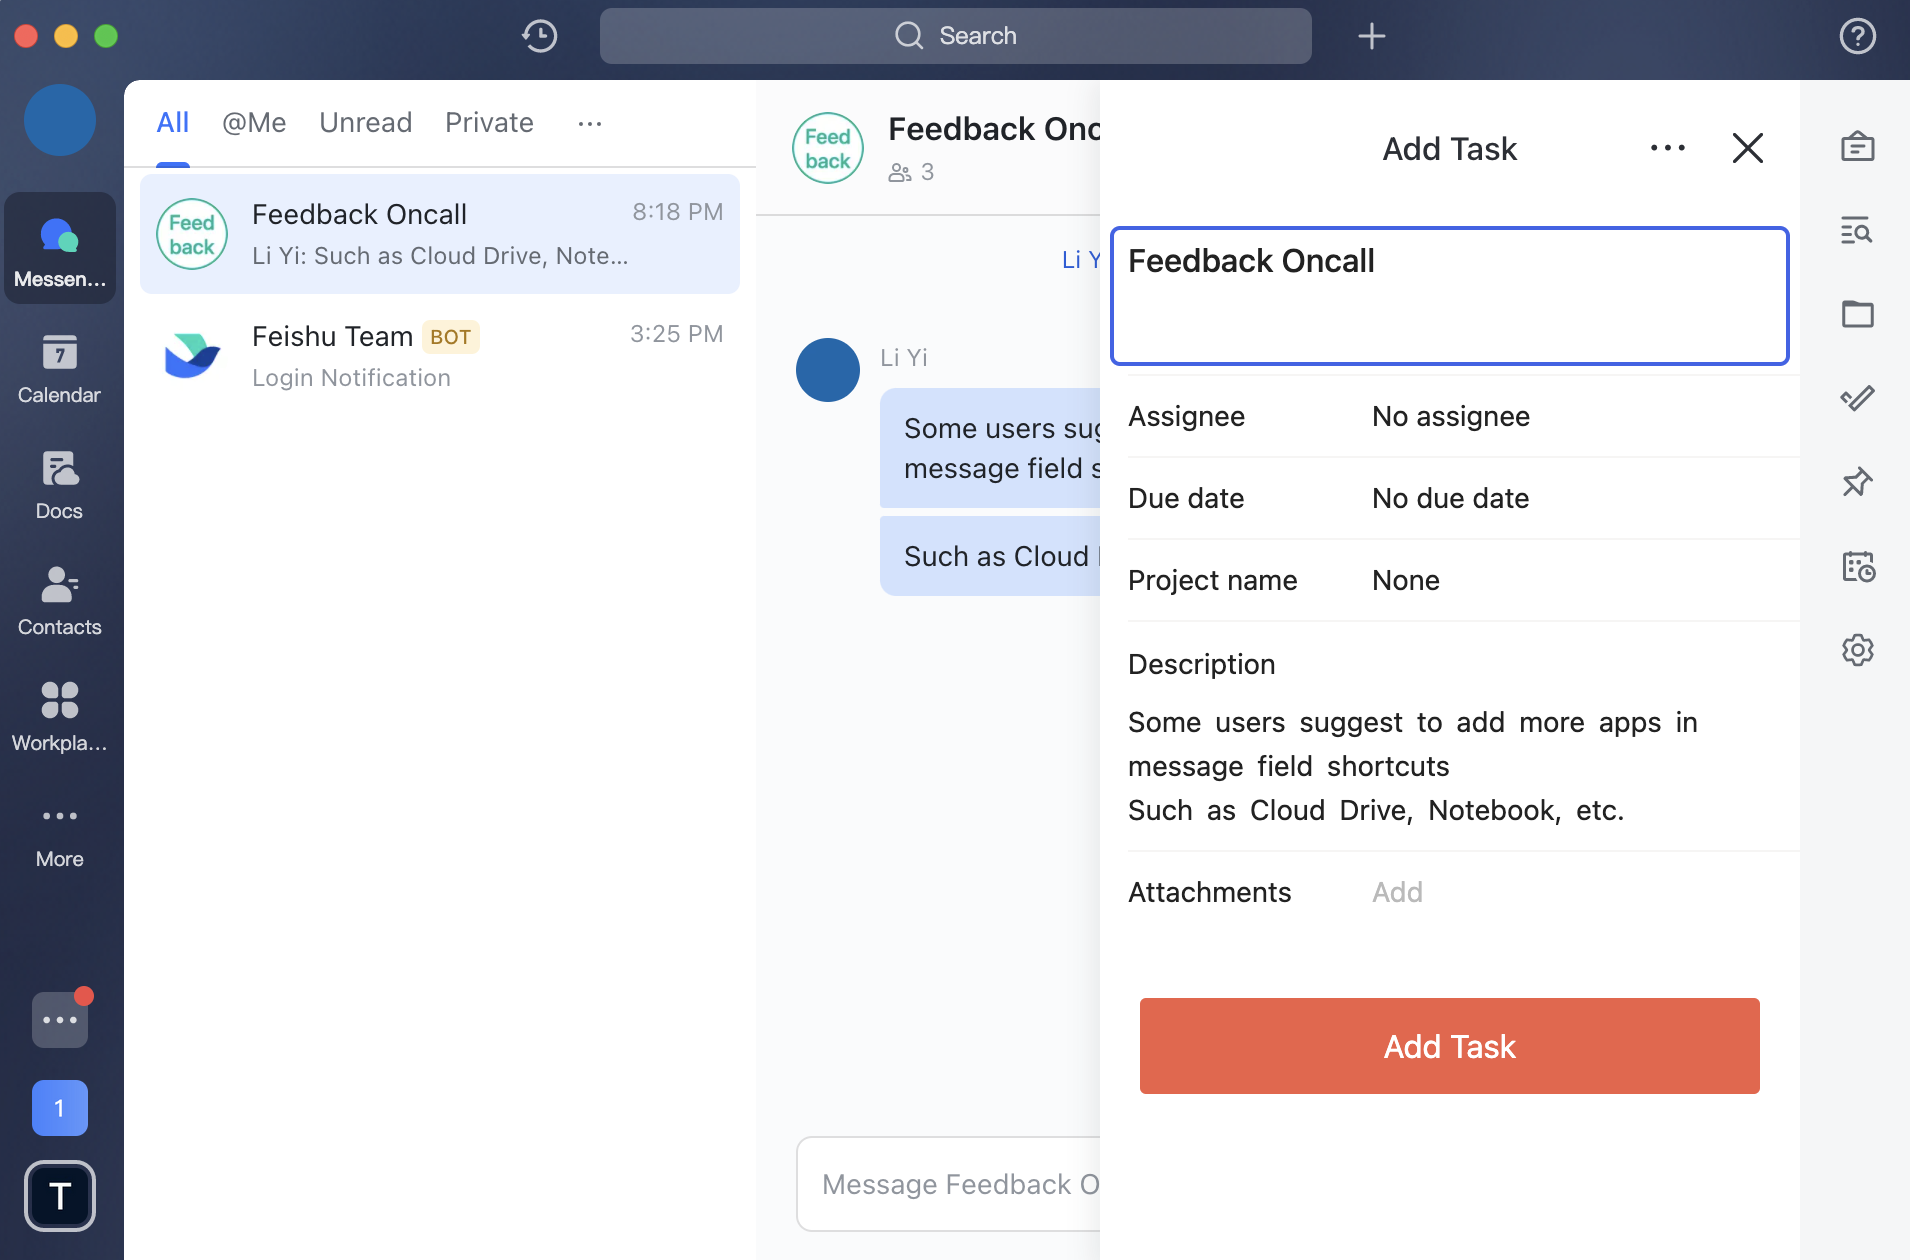Add an attachment to the task
This screenshot has width=1910, height=1260.
point(1397,892)
